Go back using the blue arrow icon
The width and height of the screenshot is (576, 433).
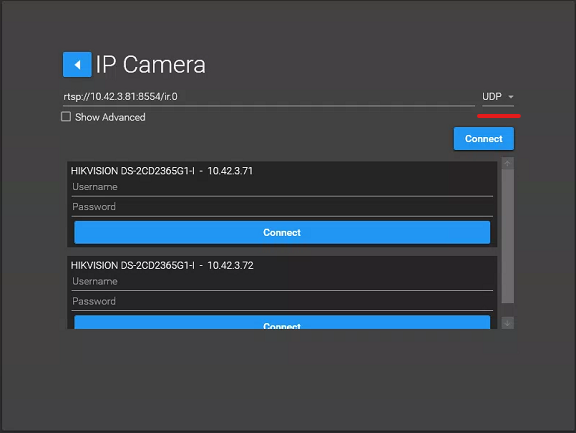[77, 65]
